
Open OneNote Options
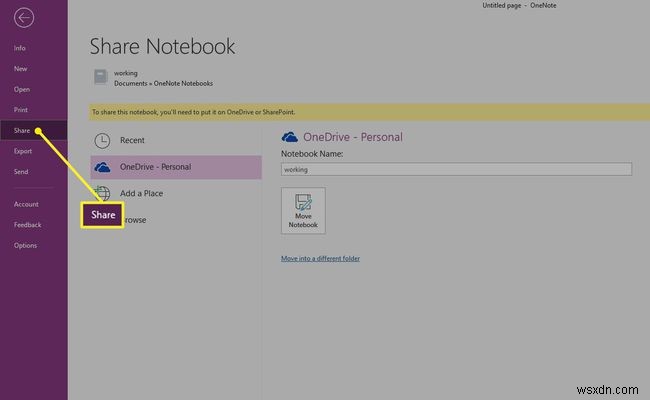click(25, 245)
